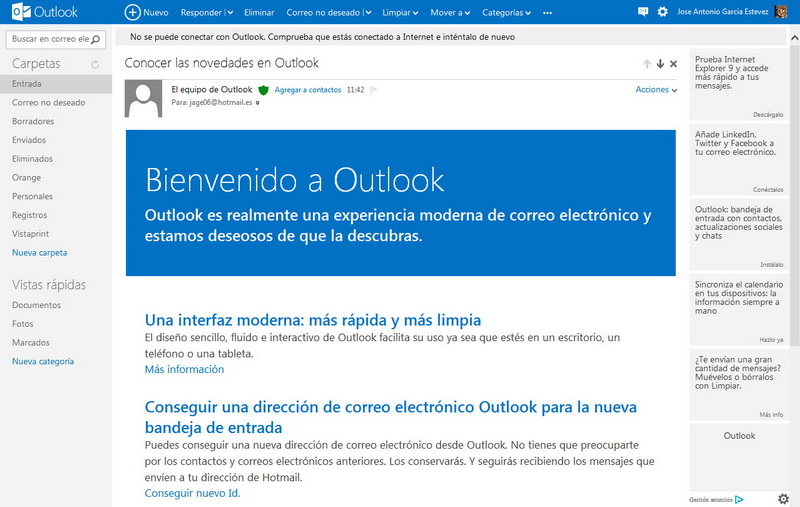800x507 pixels.
Task: Expand the Responder dropdown arrow
Action: [230, 13]
